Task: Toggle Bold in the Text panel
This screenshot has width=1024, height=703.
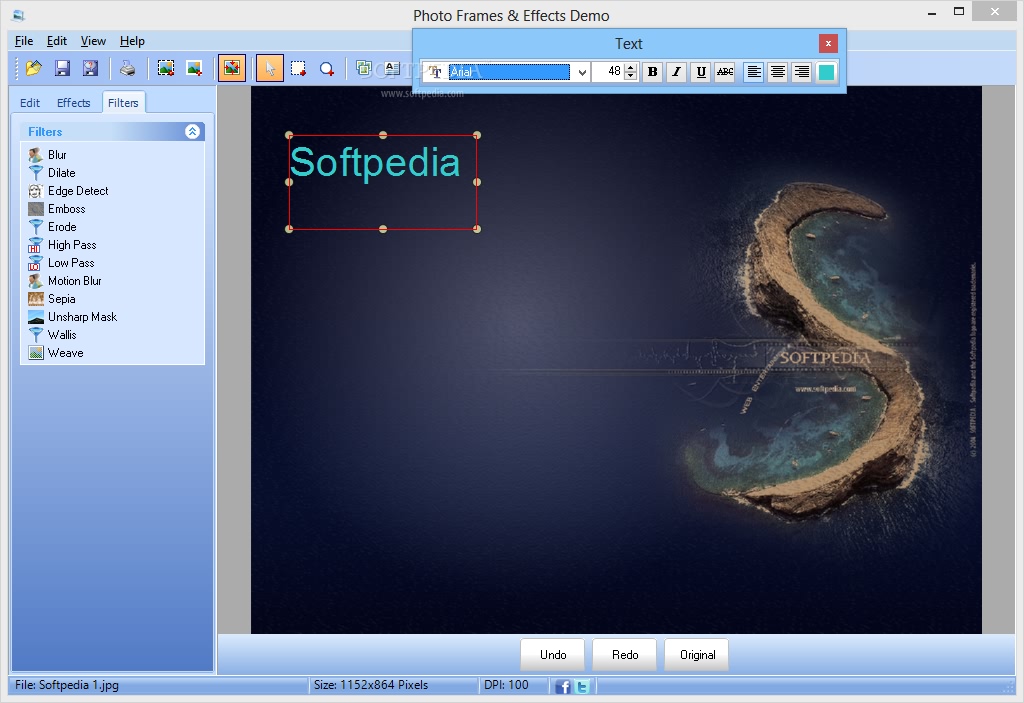Action: [652, 72]
